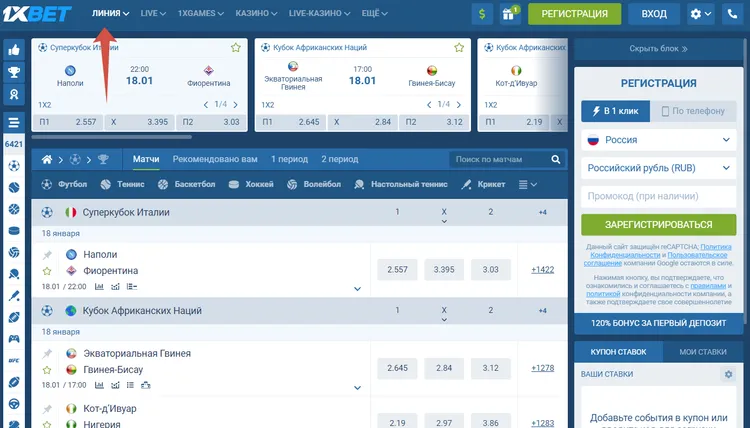Screen dimensions: 750x428
Task: Click the match search magnifier icon
Action: (x=555, y=159)
